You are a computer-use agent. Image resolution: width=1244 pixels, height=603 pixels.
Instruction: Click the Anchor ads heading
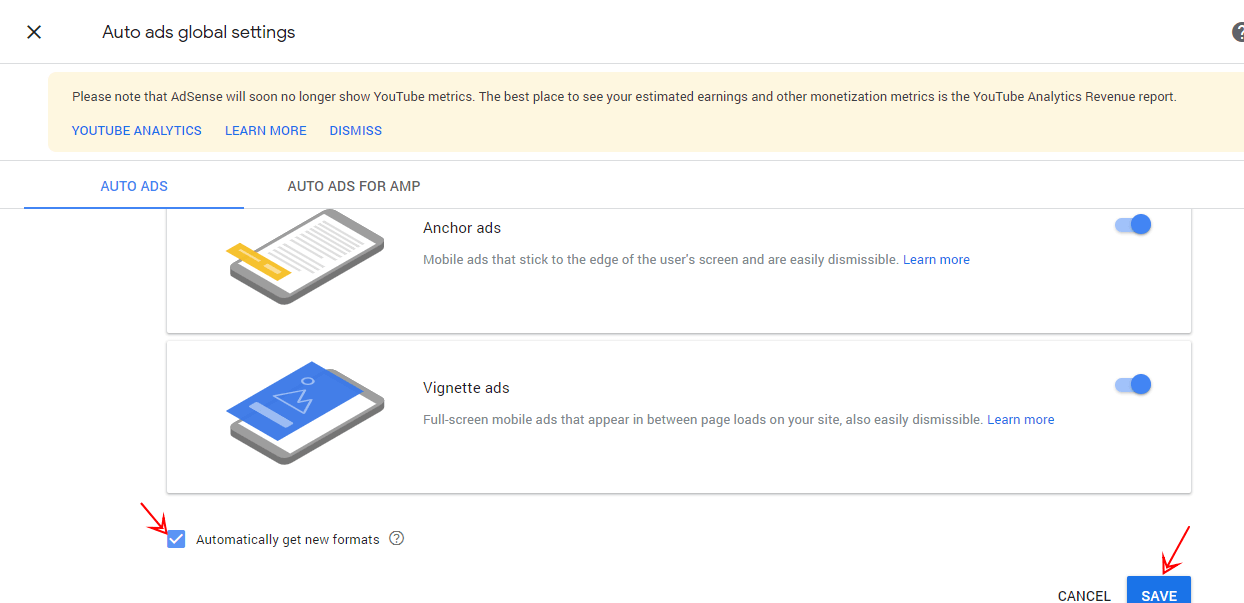click(x=462, y=228)
